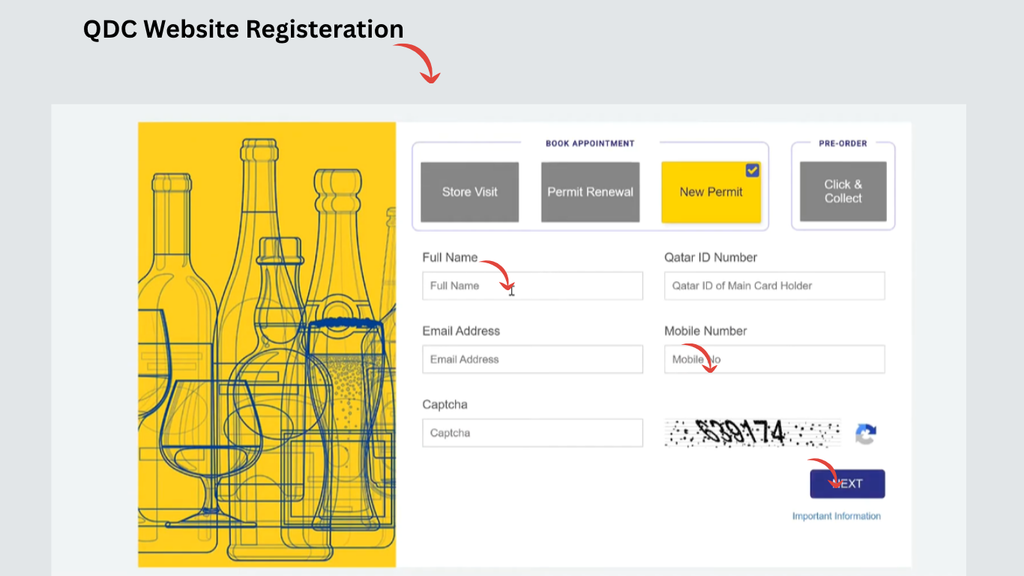Click the BOOK APPOINTMENT section heading

coord(590,143)
